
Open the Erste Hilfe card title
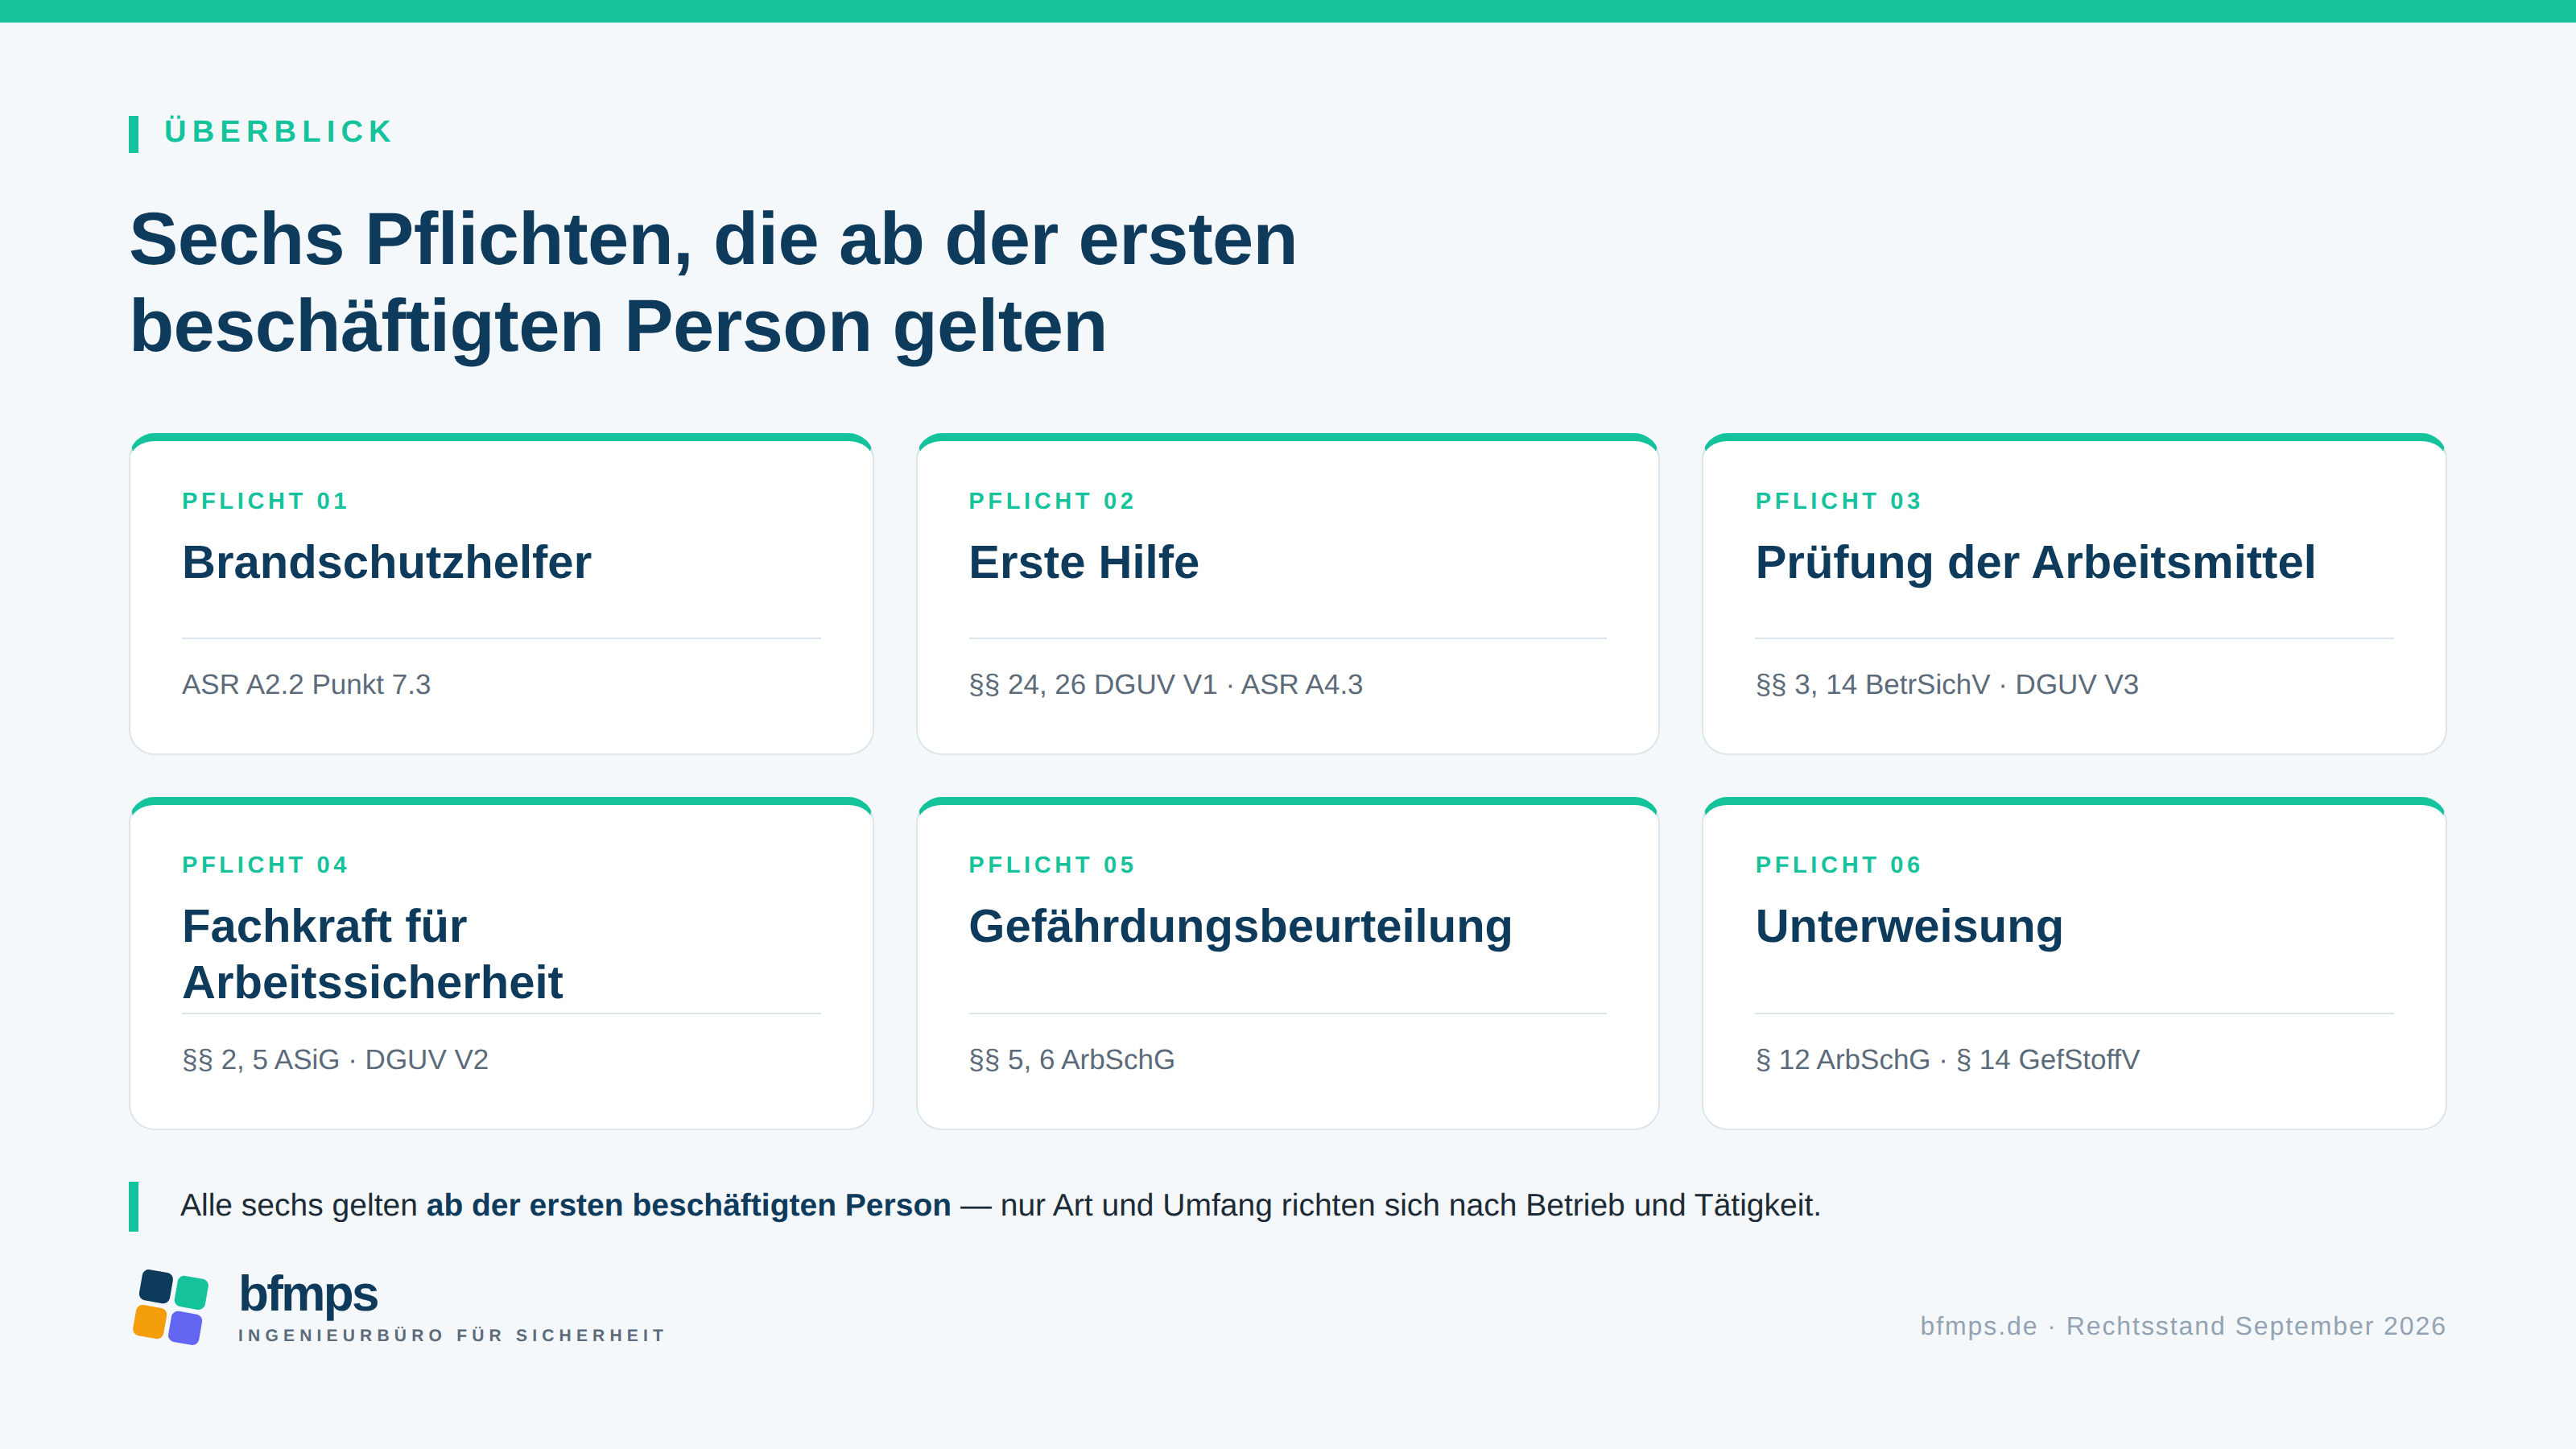1083,562
